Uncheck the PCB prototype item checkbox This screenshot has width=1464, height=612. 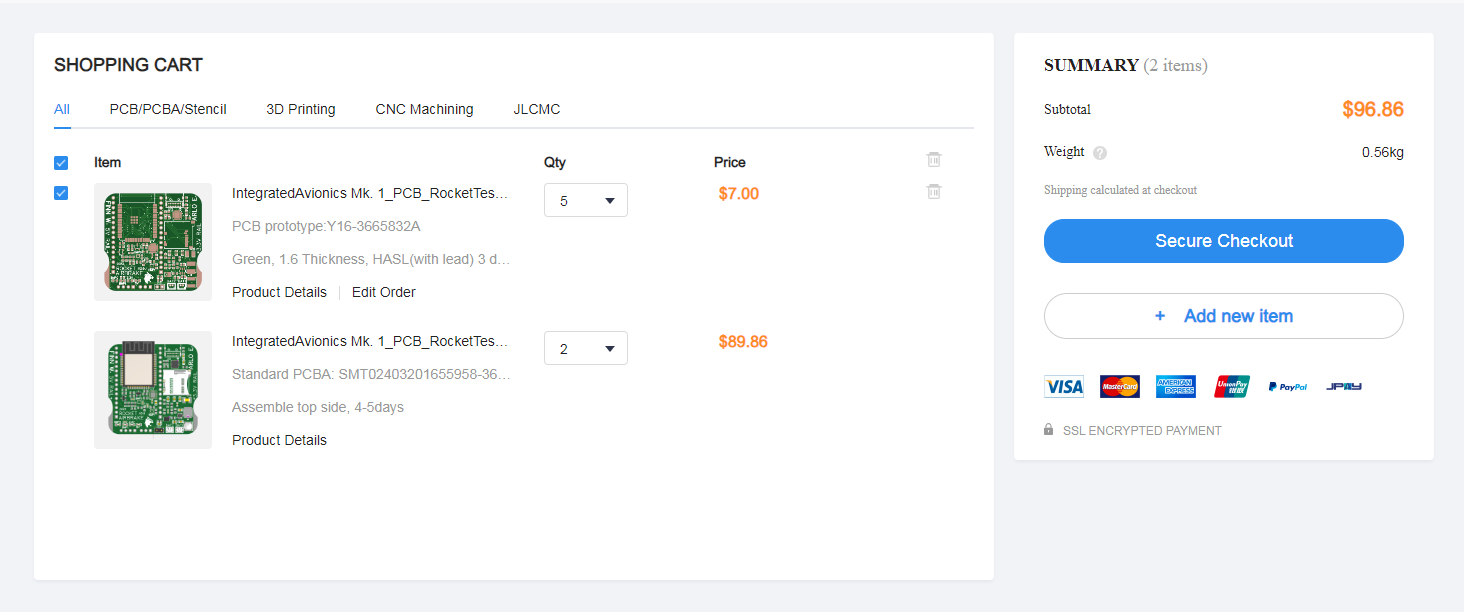click(61, 193)
